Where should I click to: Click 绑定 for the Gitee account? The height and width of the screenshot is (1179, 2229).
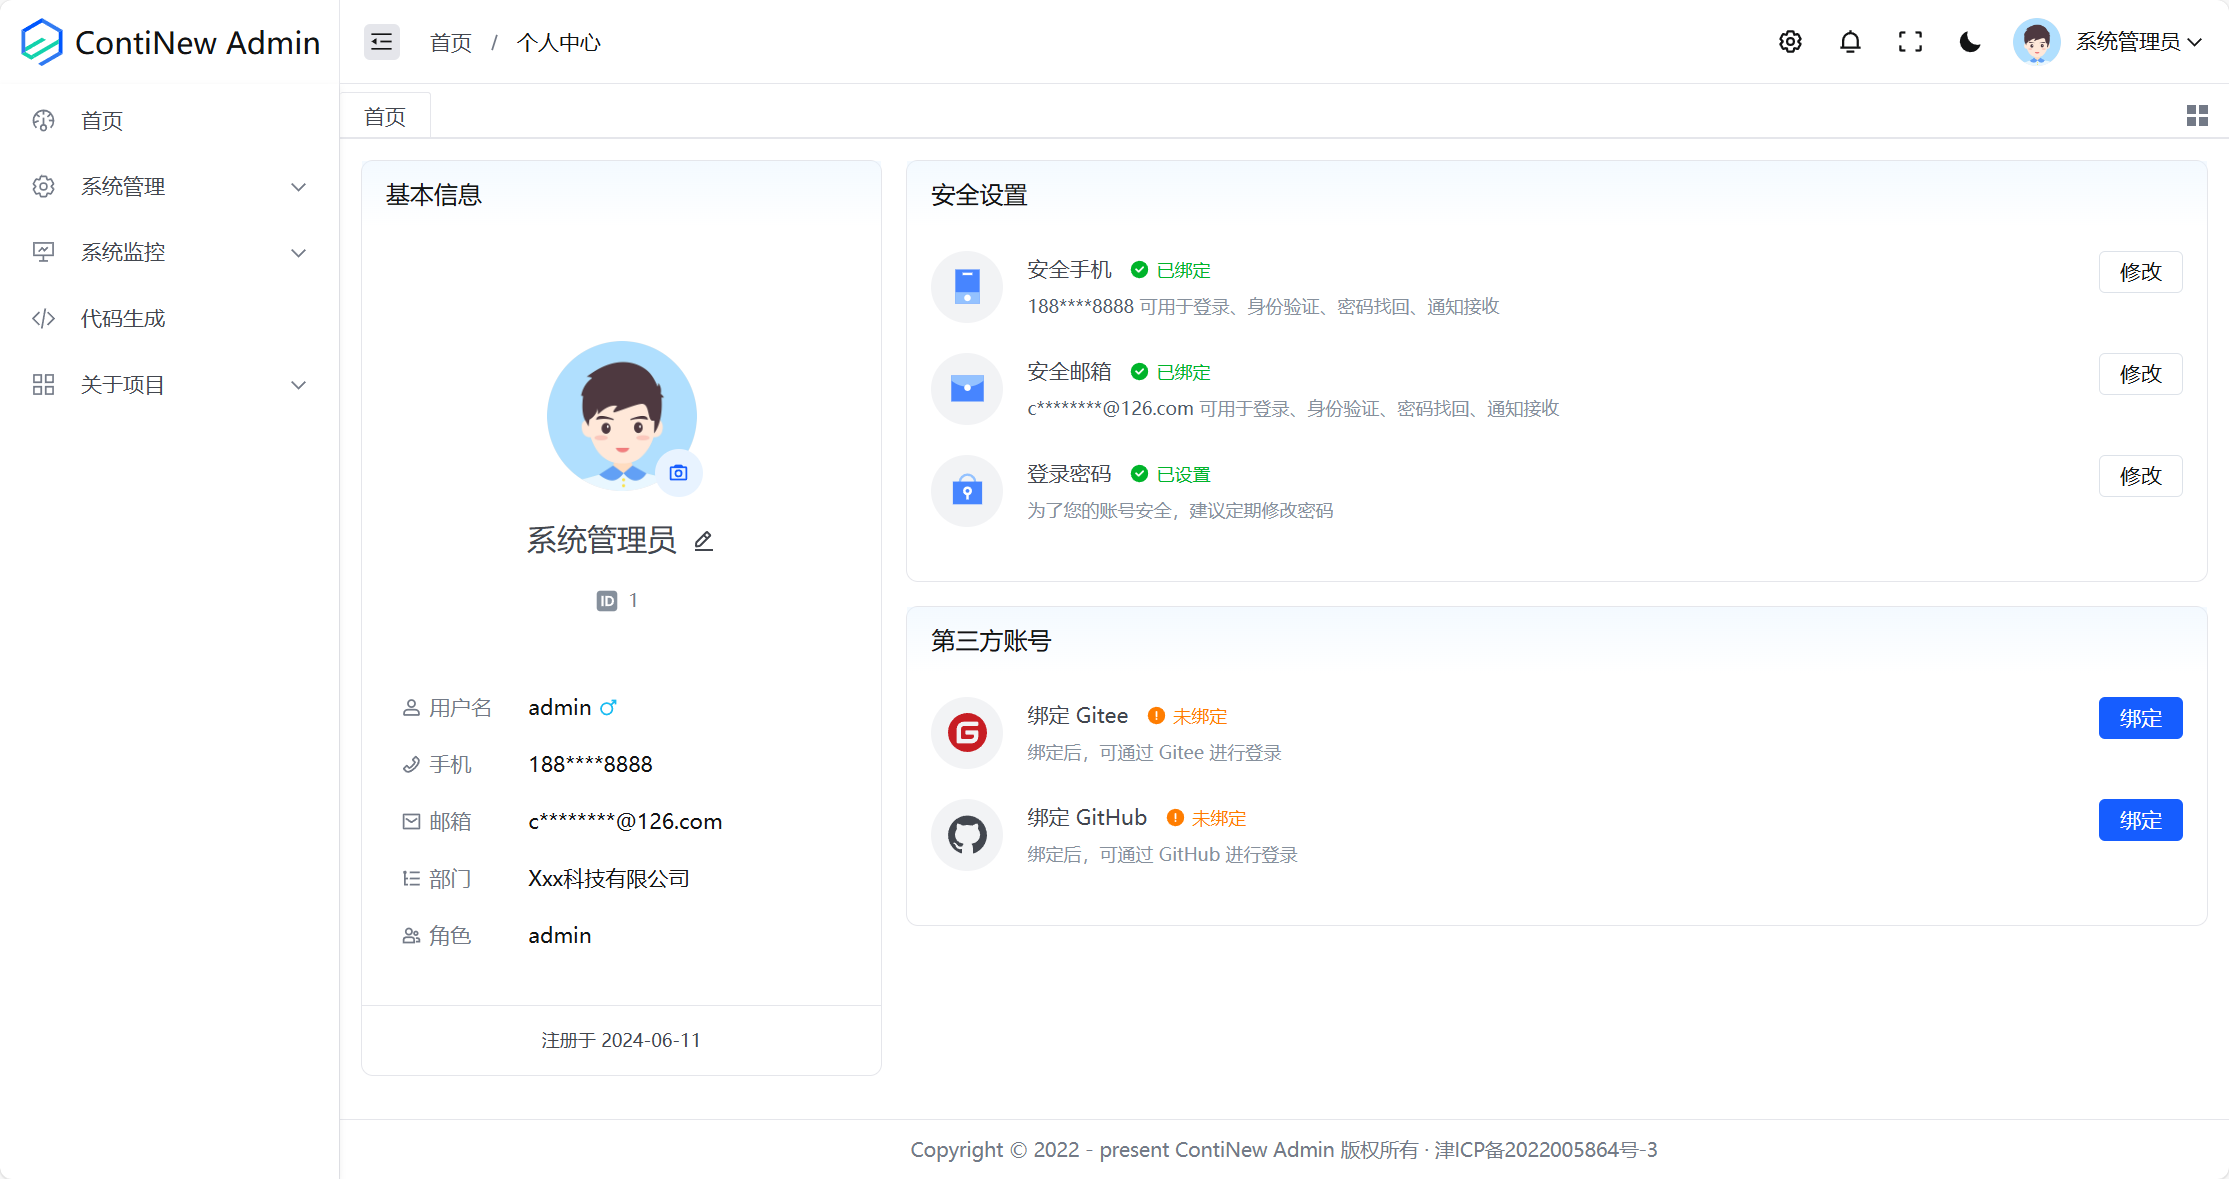click(x=2140, y=717)
